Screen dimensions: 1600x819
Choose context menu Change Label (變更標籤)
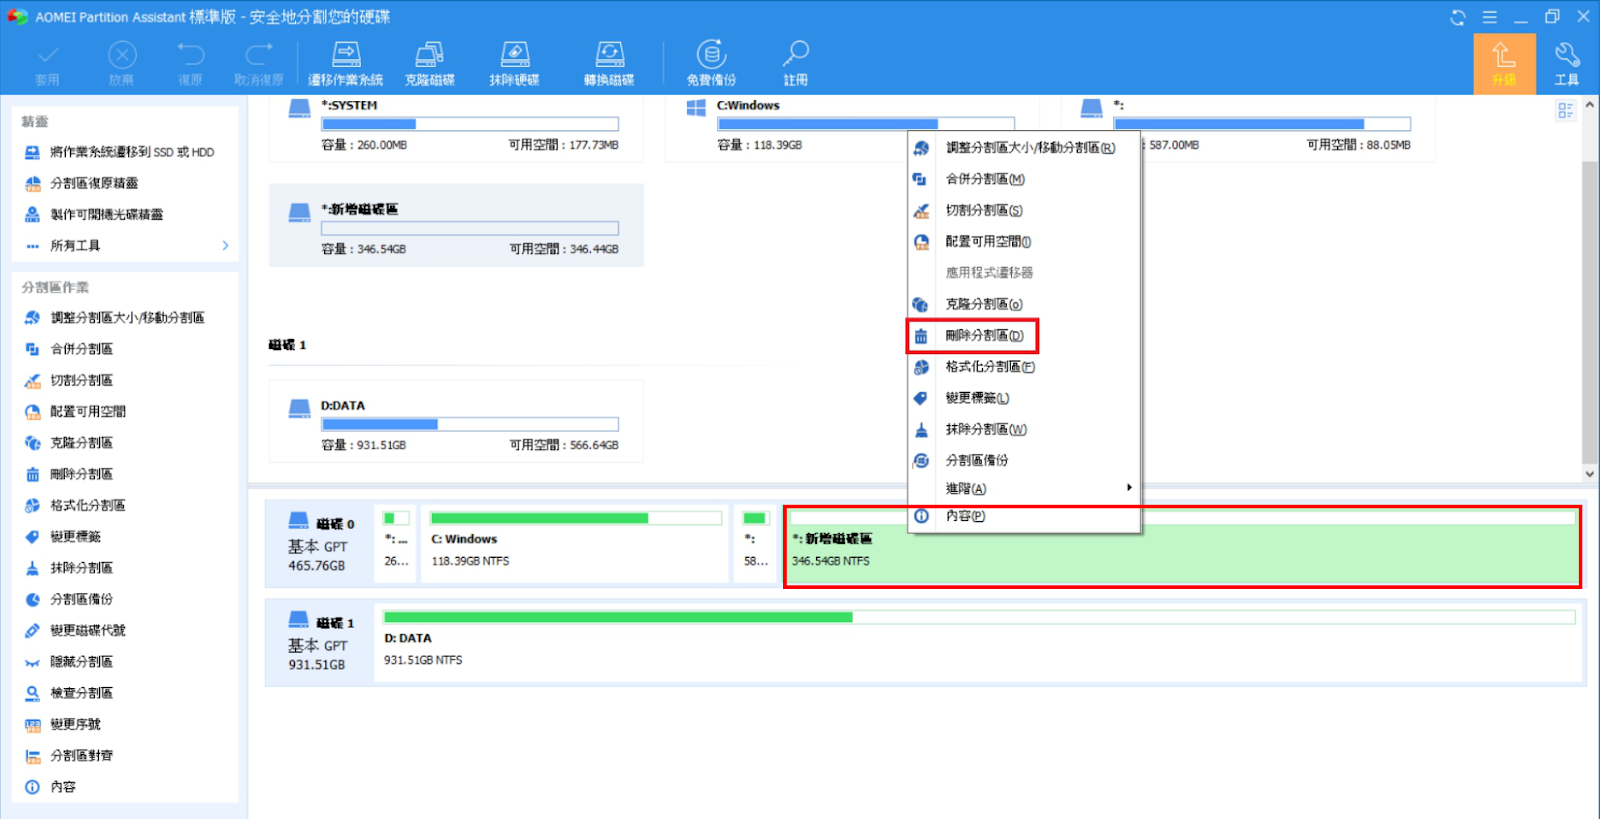pos(1024,398)
